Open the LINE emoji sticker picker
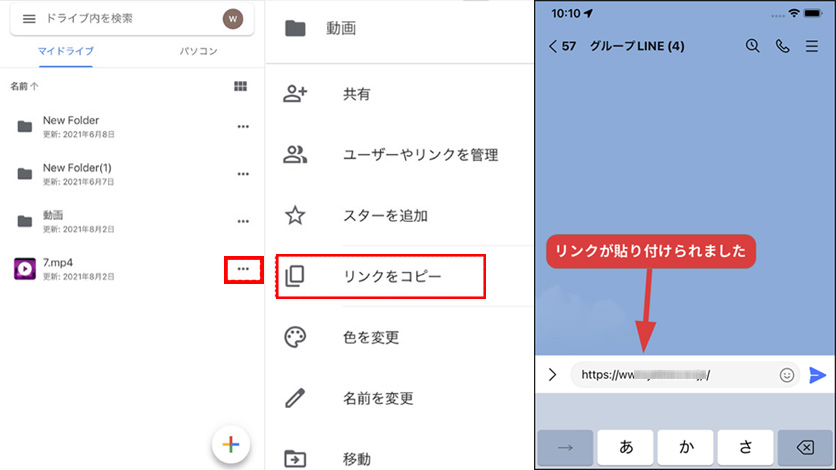Image resolution: width=836 pixels, height=470 pixels. (786, 375)
